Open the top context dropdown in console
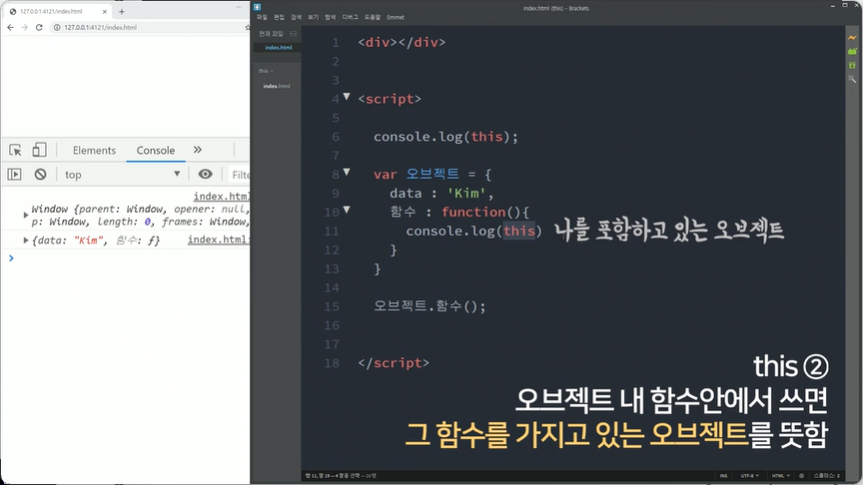863x485 pixels. (122, 175)
